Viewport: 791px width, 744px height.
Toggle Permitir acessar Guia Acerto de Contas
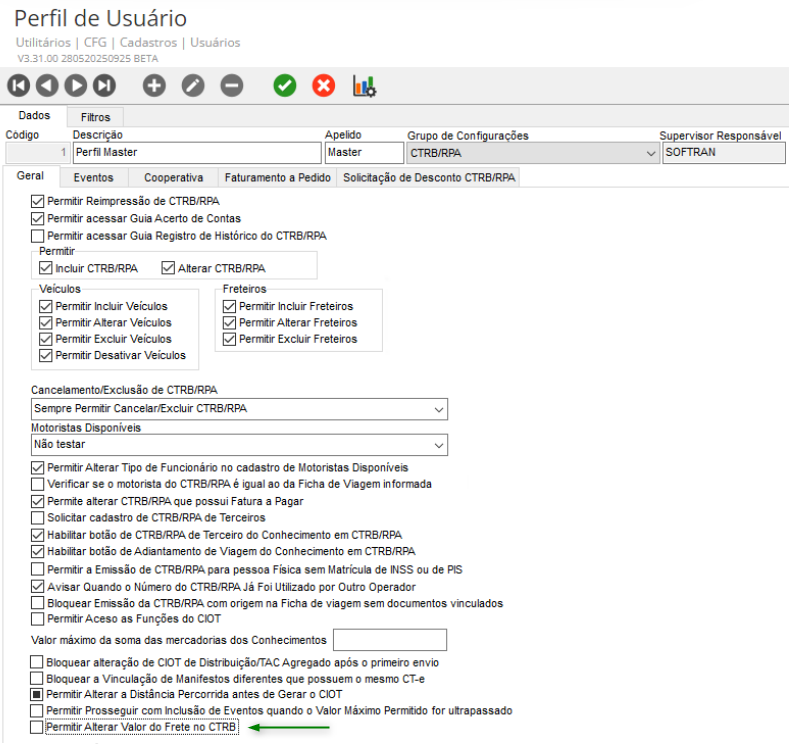pyautogui.click(x=37, y=218)
